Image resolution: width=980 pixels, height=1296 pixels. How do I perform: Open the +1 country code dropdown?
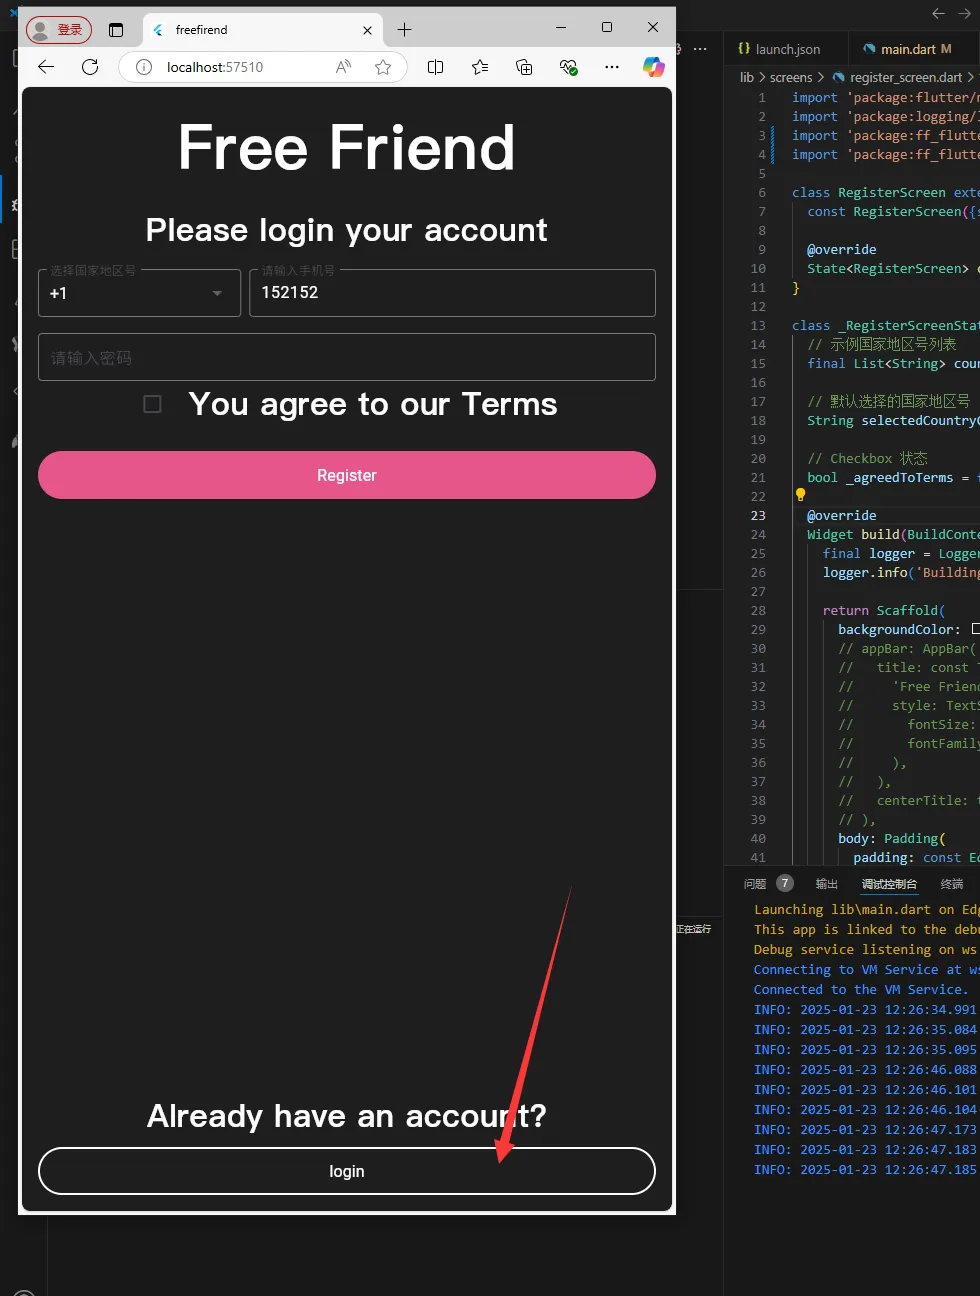(139, 293)
